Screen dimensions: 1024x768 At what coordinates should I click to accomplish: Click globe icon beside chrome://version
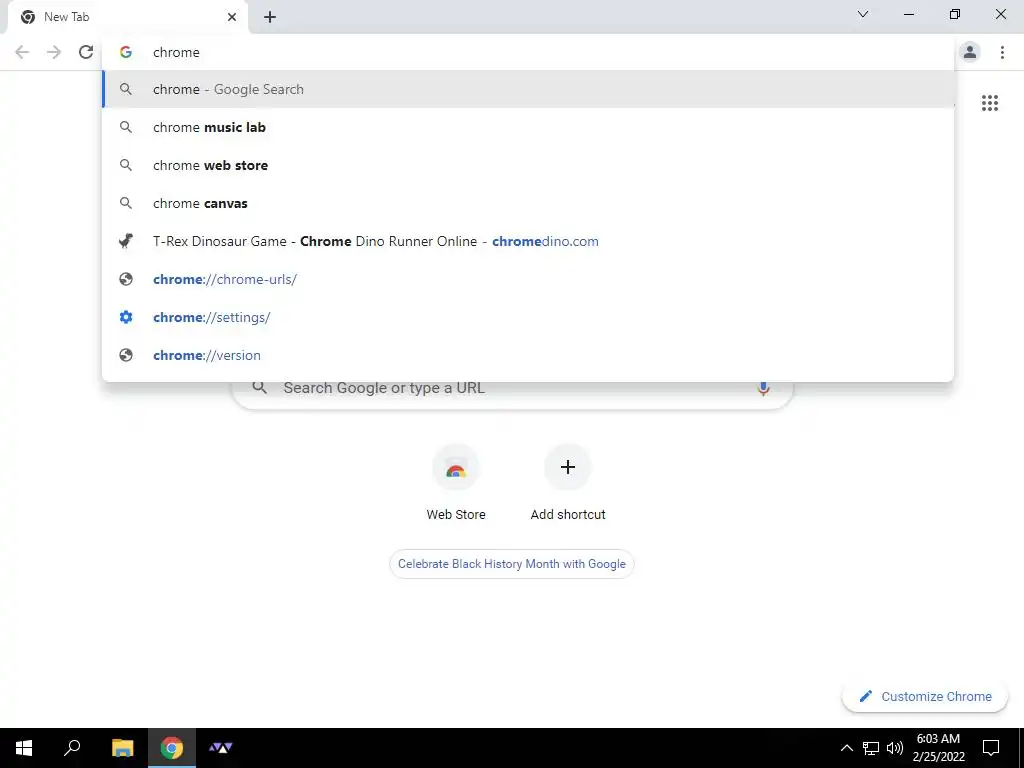click(126, 355)
